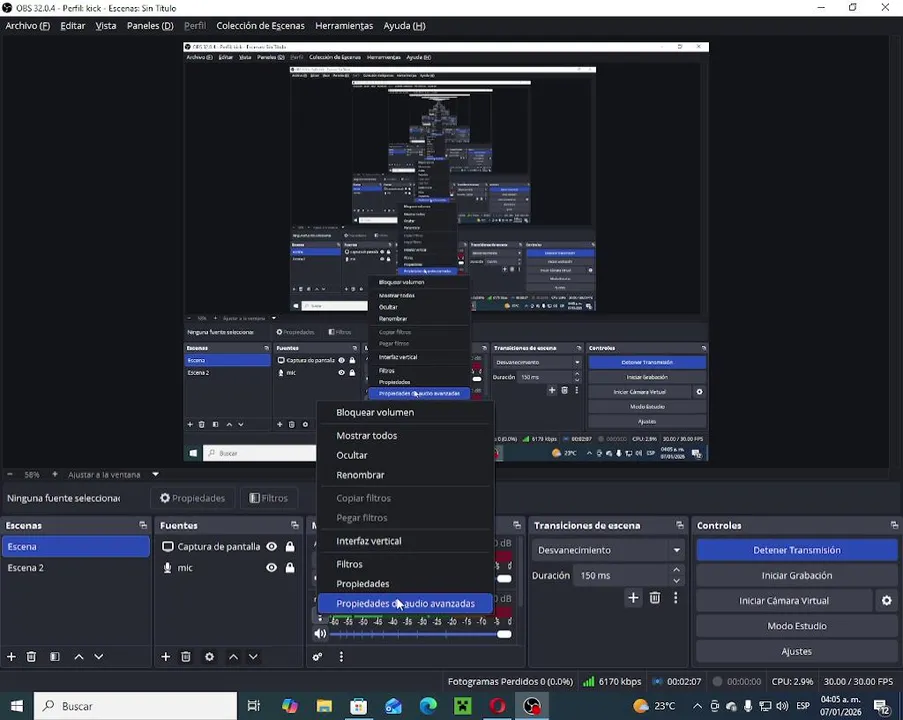903x720 pixels.
Task: Open preview scaling dropdown Ajustar a la ventana
Action: point(113,475)
